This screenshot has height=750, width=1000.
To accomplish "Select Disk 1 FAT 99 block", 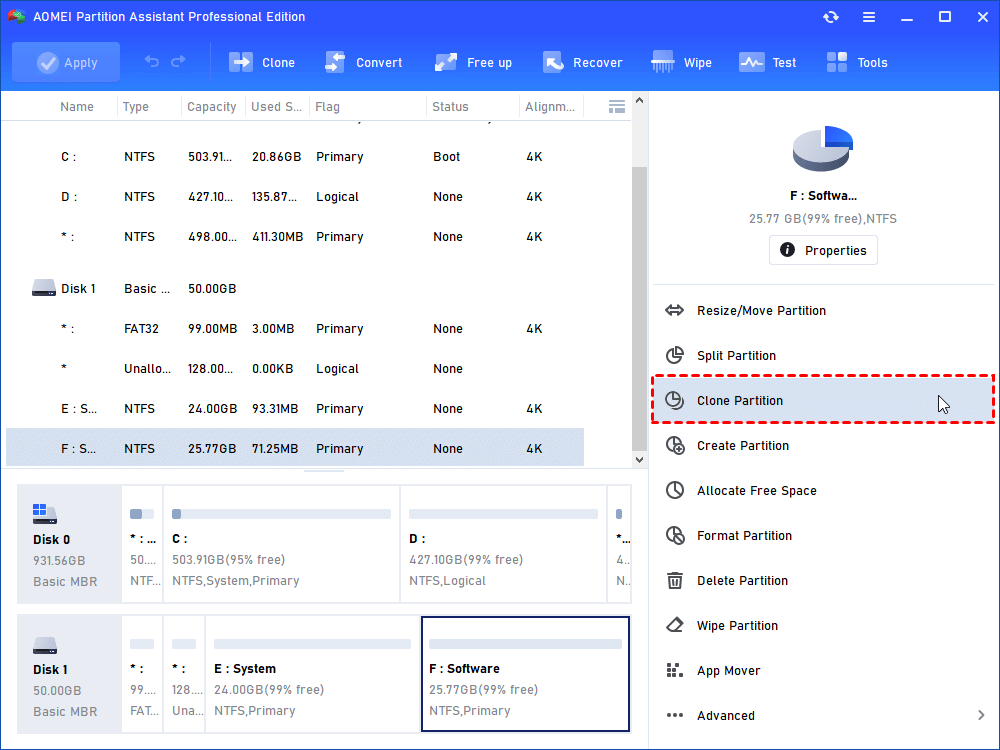I will (142, 674).
